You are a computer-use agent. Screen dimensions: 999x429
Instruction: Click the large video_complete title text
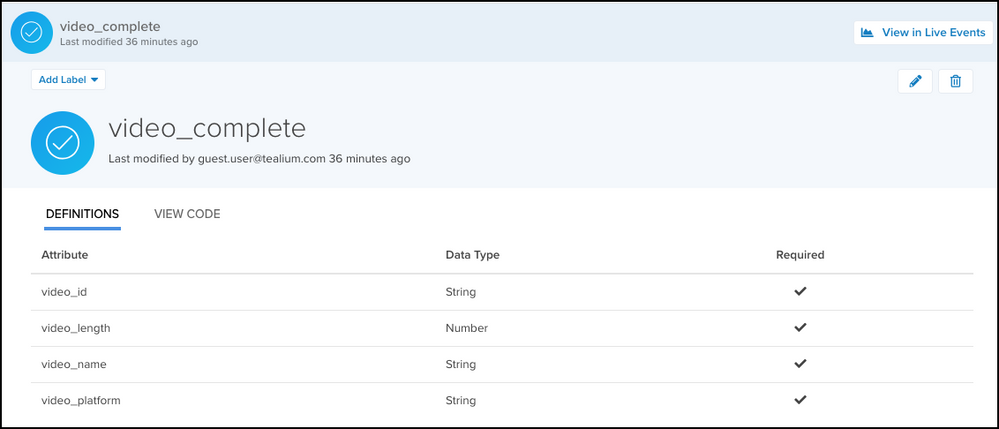point(207,129)
